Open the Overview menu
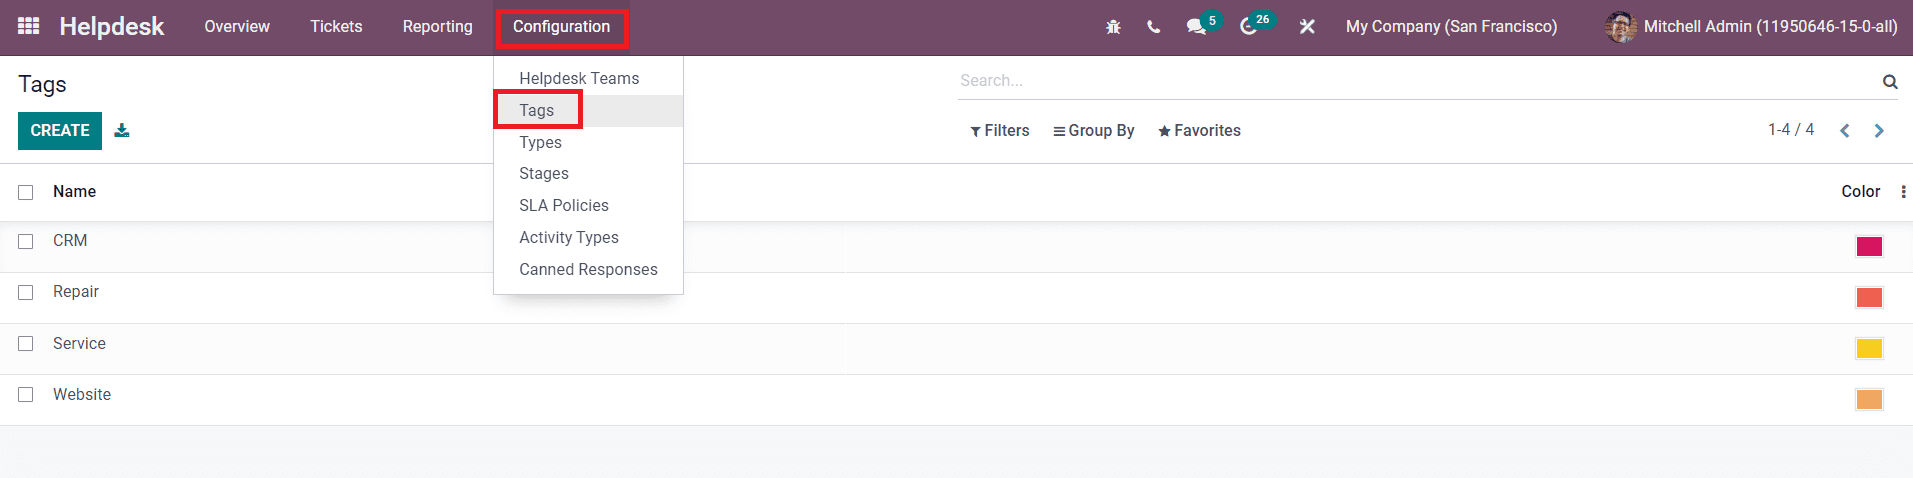1913x478 pixels. tap(237, 27)
